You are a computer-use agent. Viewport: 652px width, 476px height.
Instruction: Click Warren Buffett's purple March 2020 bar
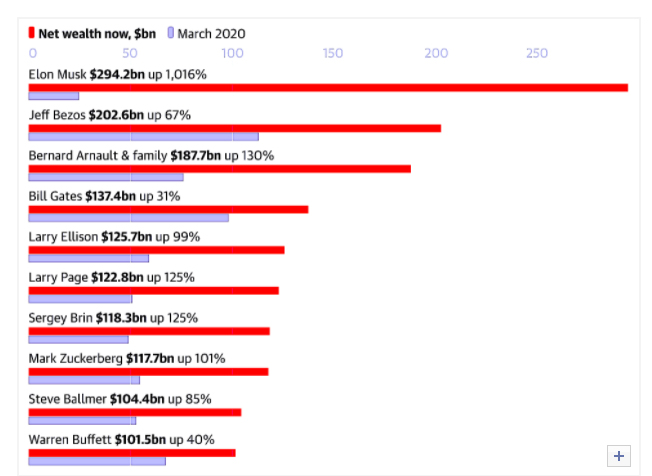[97, 461]
